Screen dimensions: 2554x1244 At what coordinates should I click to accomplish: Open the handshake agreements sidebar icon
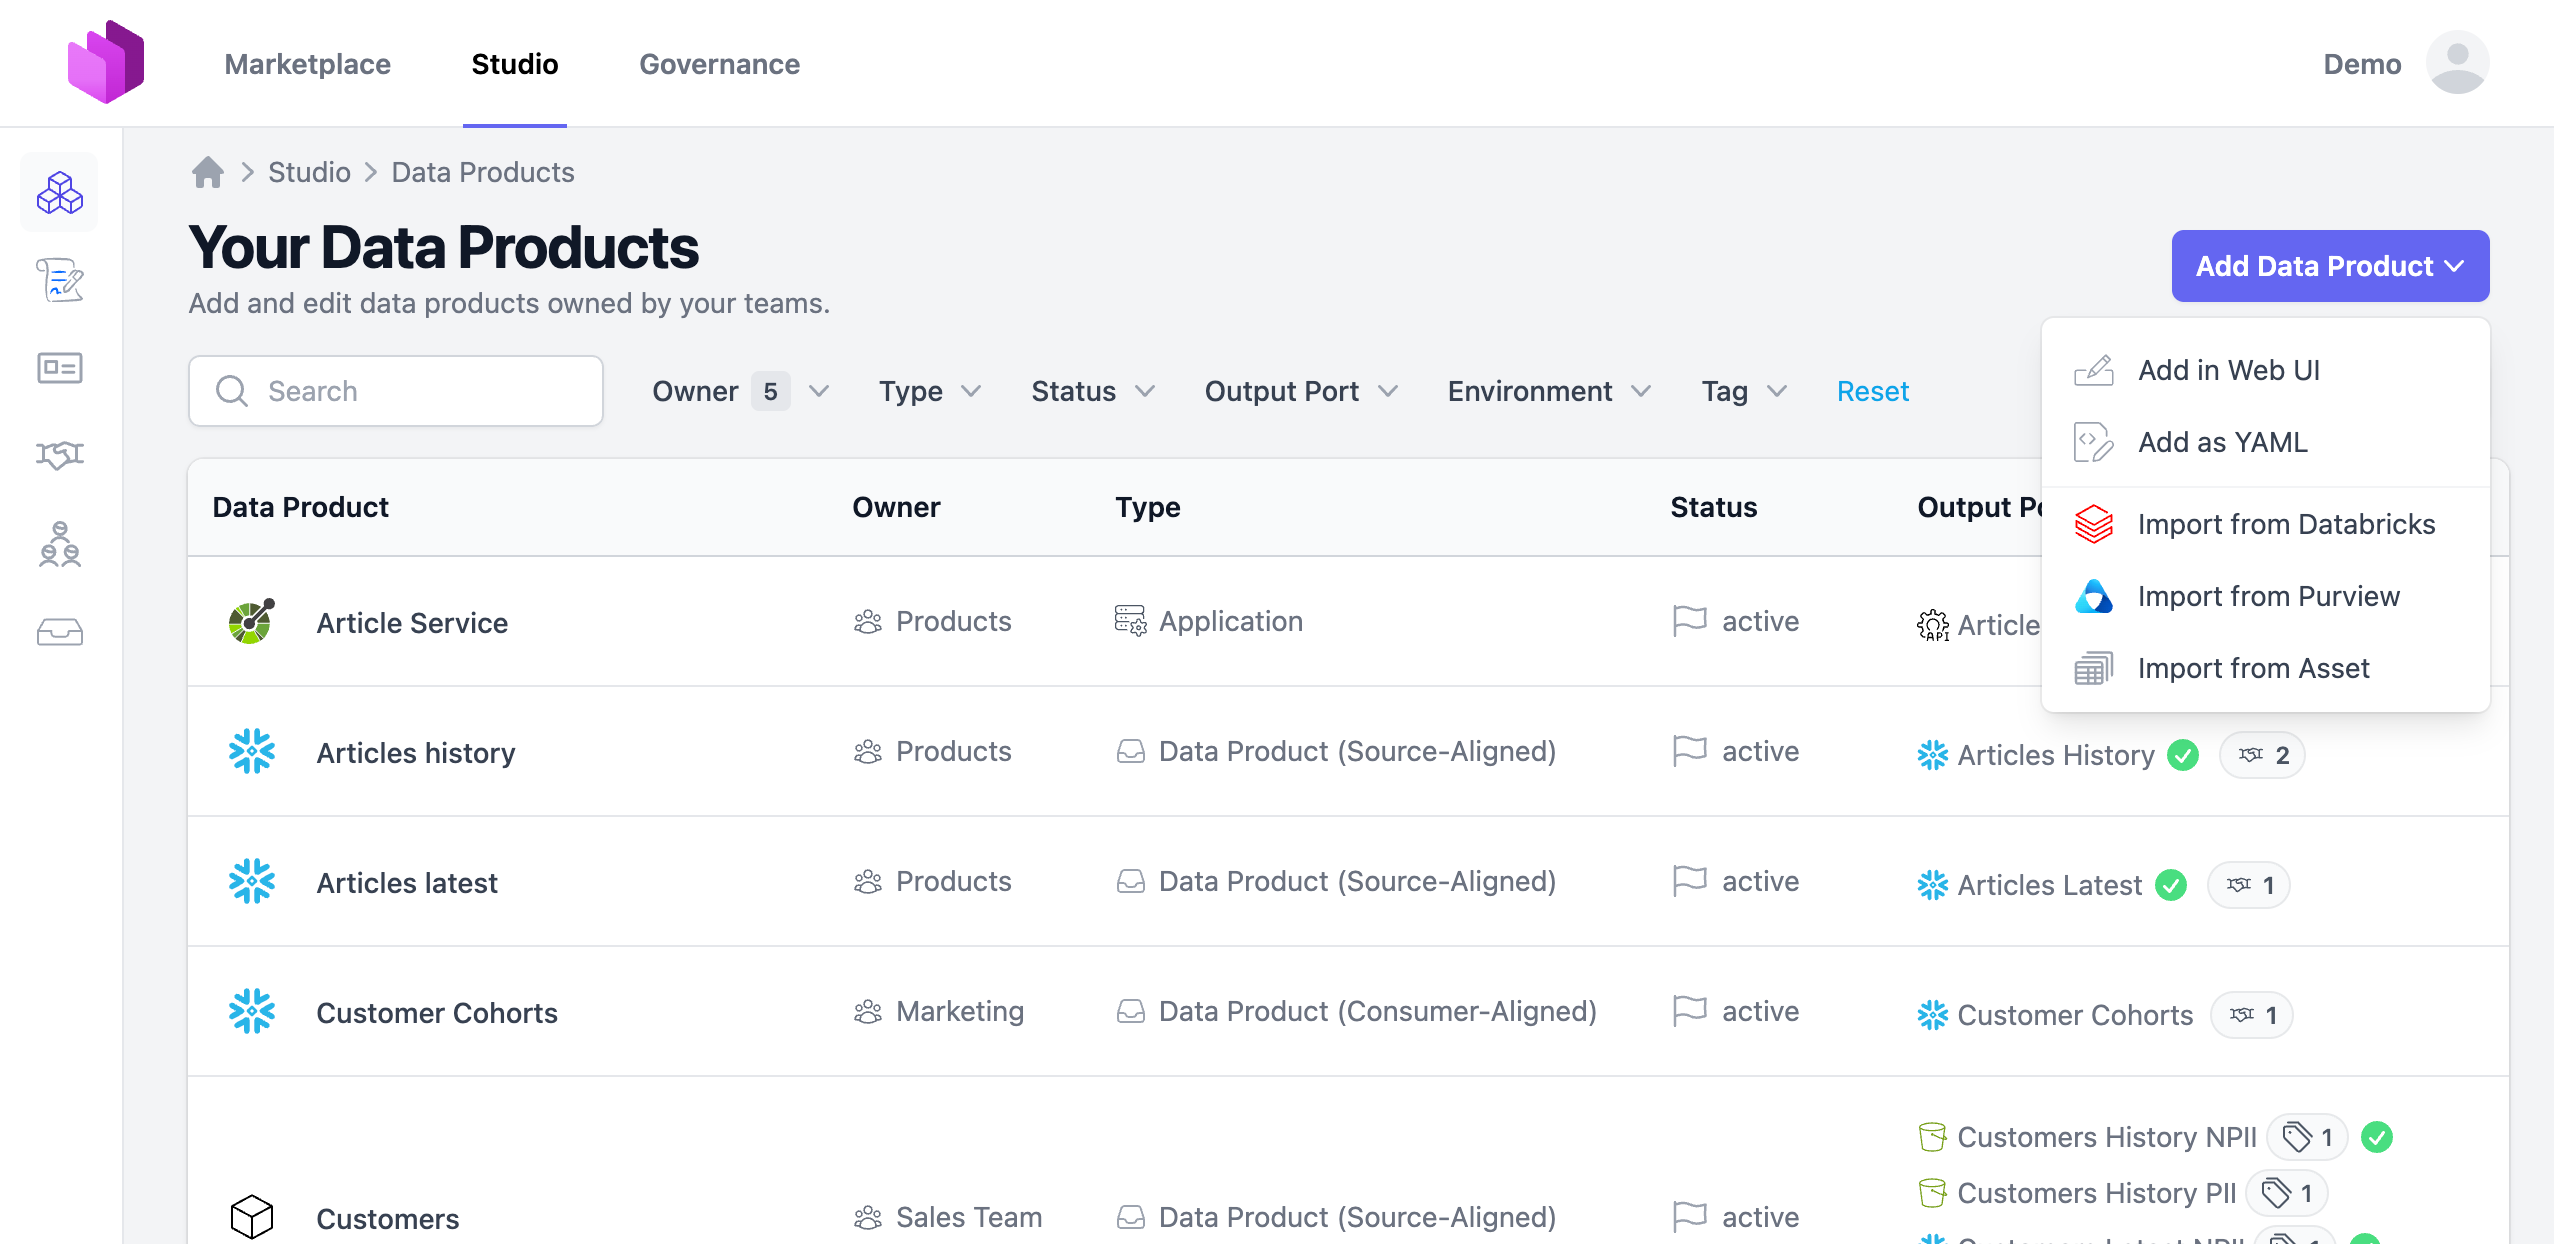[x=59, y=455]
